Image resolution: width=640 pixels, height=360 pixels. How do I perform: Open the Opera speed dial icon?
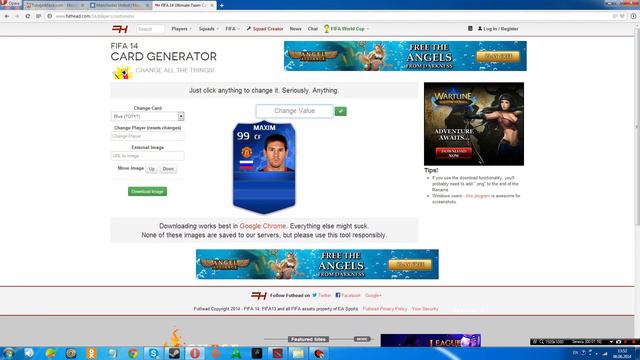click(x=38, y=16)
